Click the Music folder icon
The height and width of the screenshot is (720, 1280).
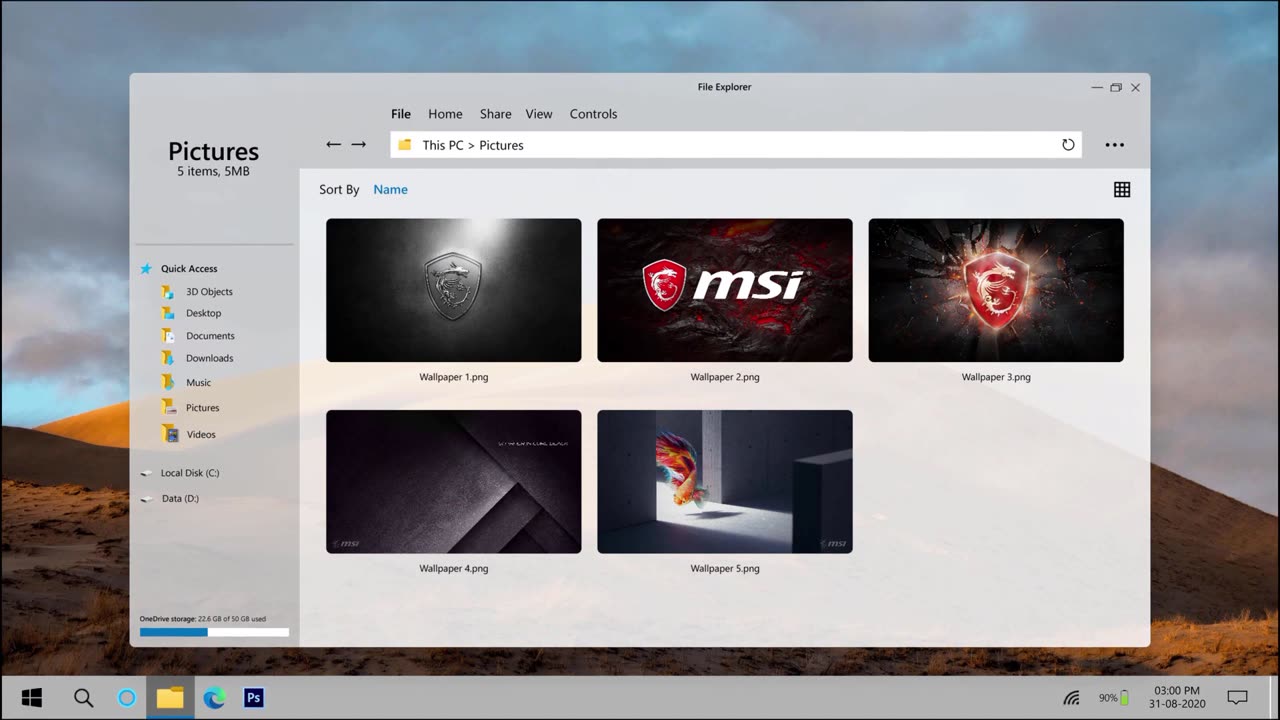(168, 382)
